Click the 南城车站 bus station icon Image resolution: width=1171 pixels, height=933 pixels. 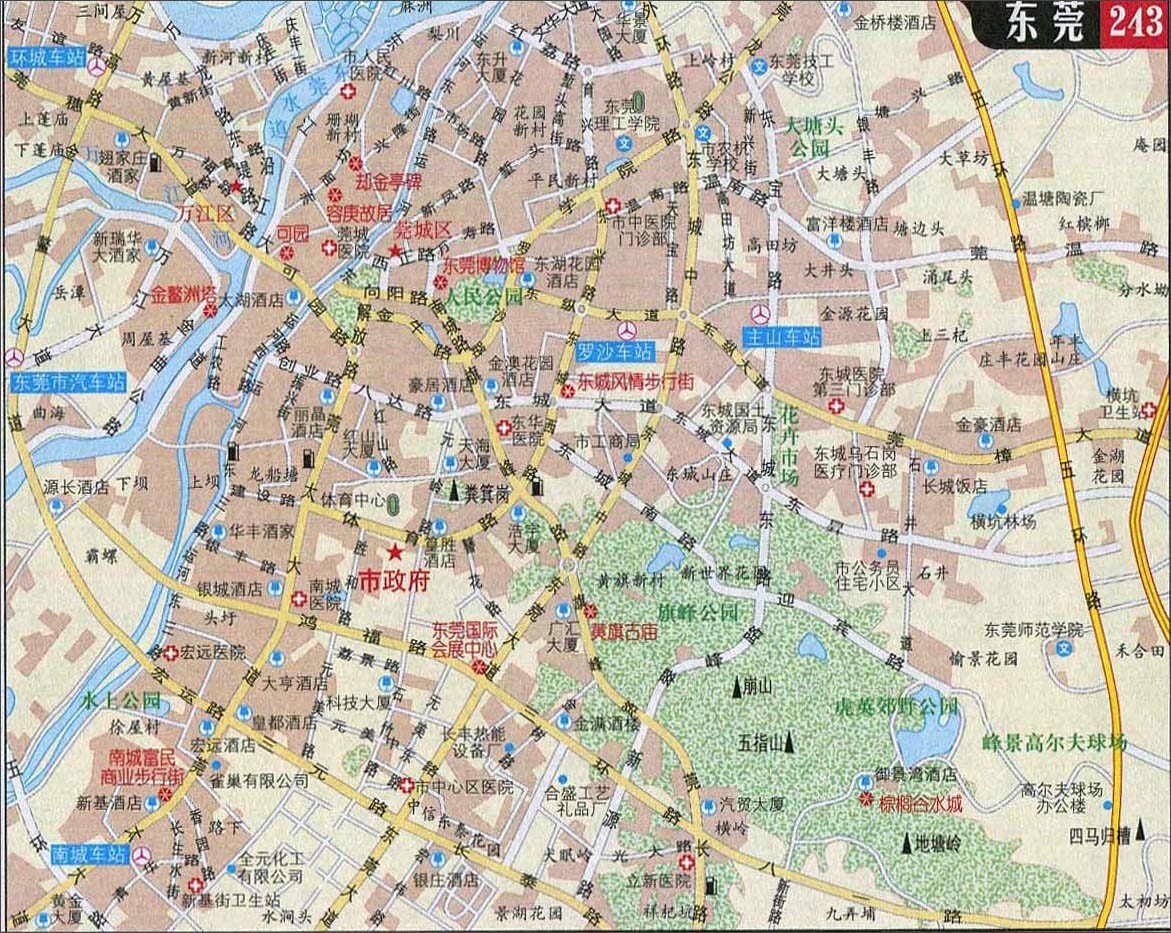coord(145,855)
